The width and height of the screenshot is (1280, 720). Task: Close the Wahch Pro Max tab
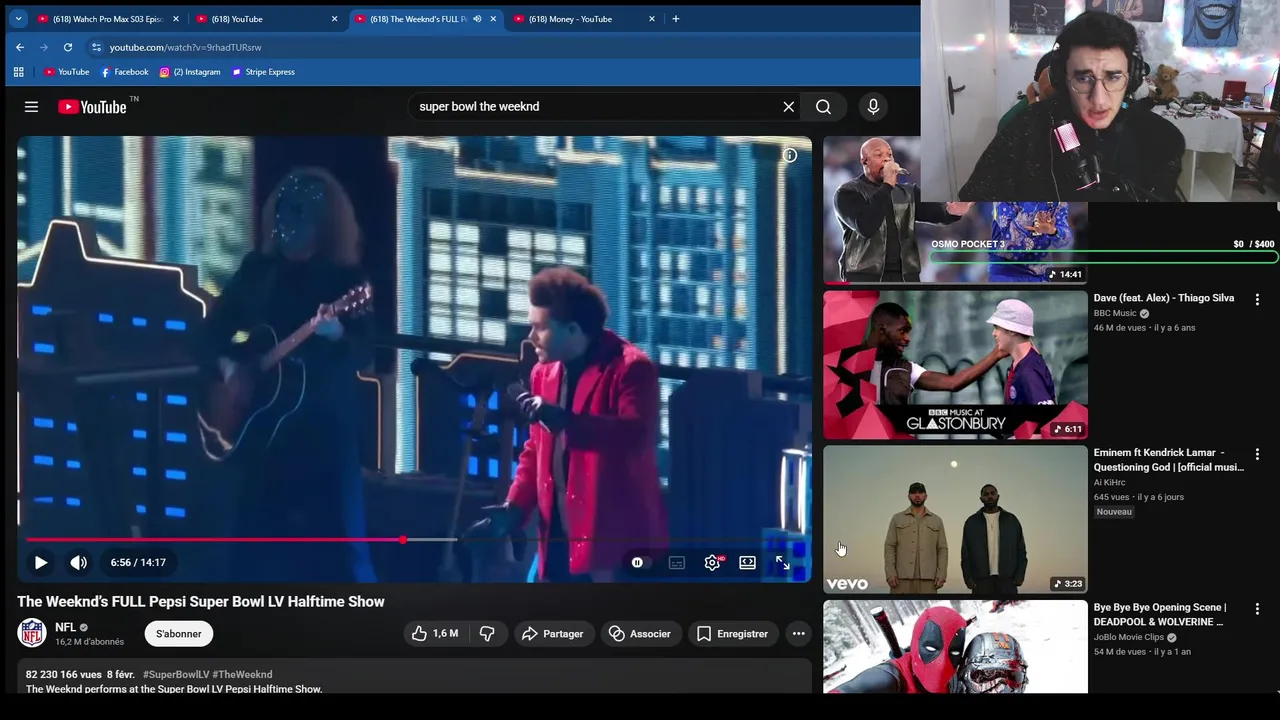[175, 19]
